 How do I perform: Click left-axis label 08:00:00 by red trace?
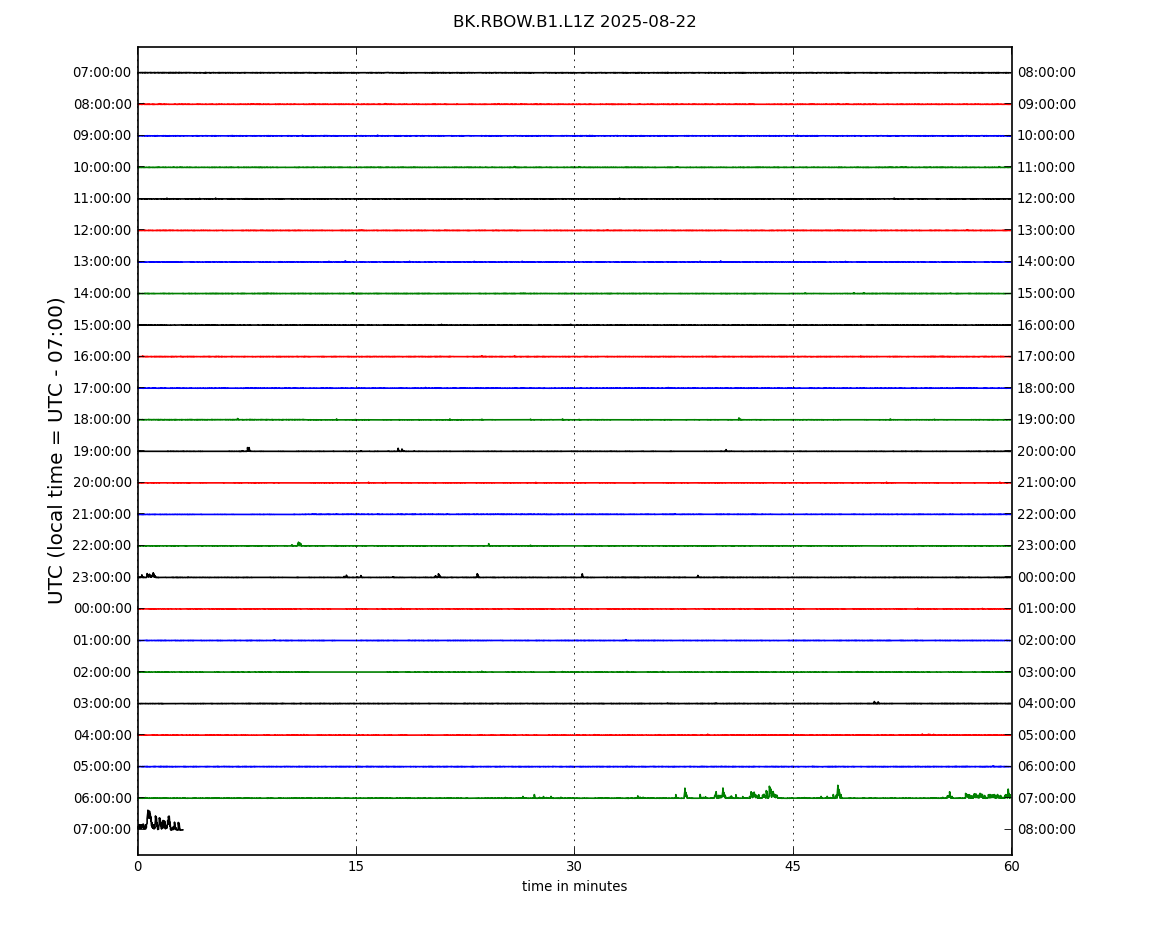click(x=103, y=104)
